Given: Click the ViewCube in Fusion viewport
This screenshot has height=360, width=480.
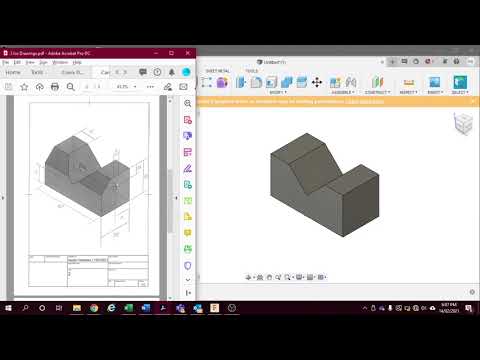Looking at the screenshot, I should pyautogui.click(x=464, y=124).
